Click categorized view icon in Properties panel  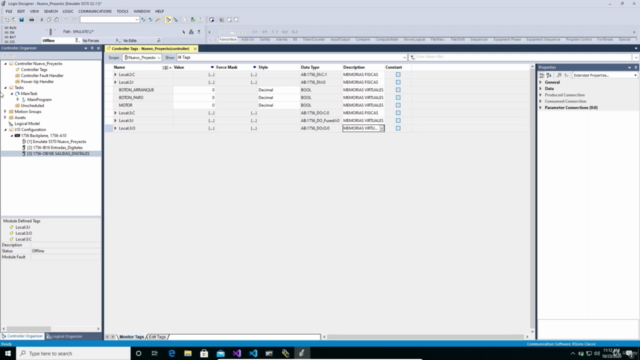tap(542, 76)
